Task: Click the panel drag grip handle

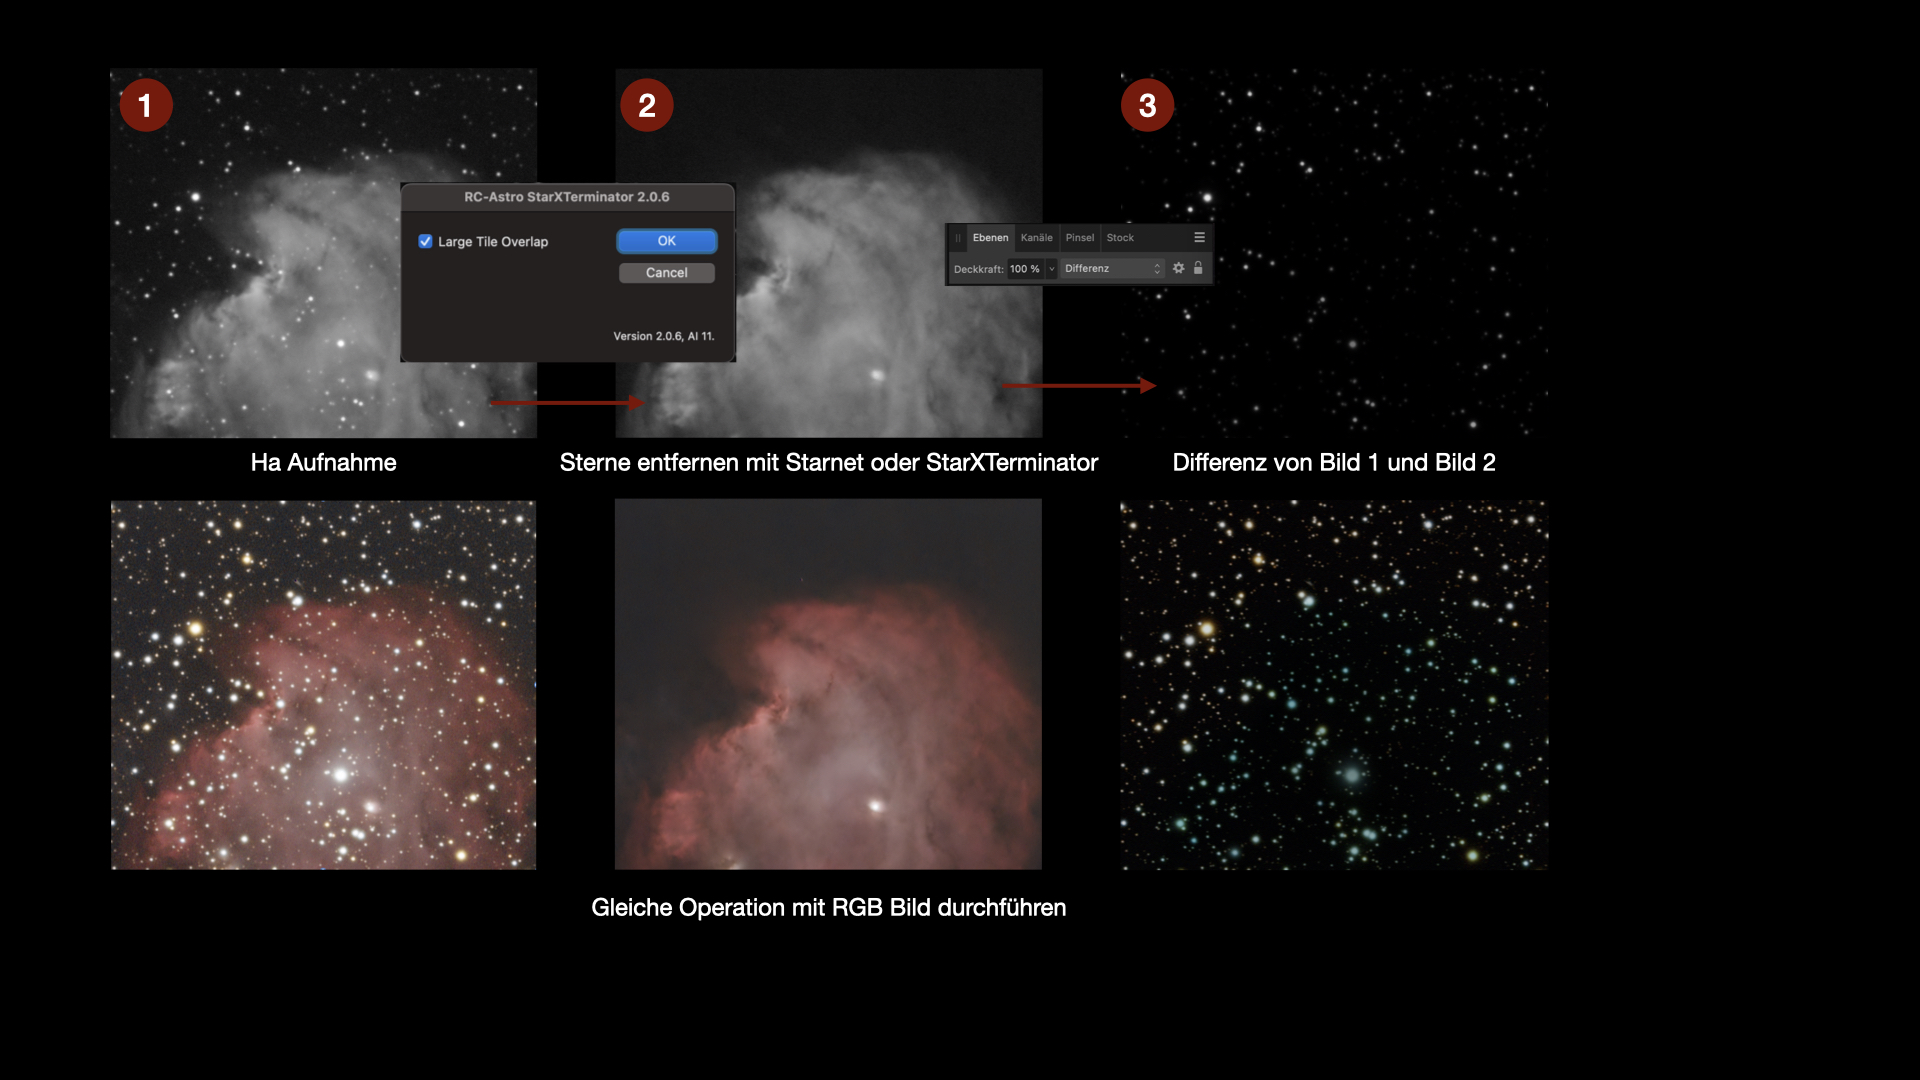Action: (x=958, y=238)
